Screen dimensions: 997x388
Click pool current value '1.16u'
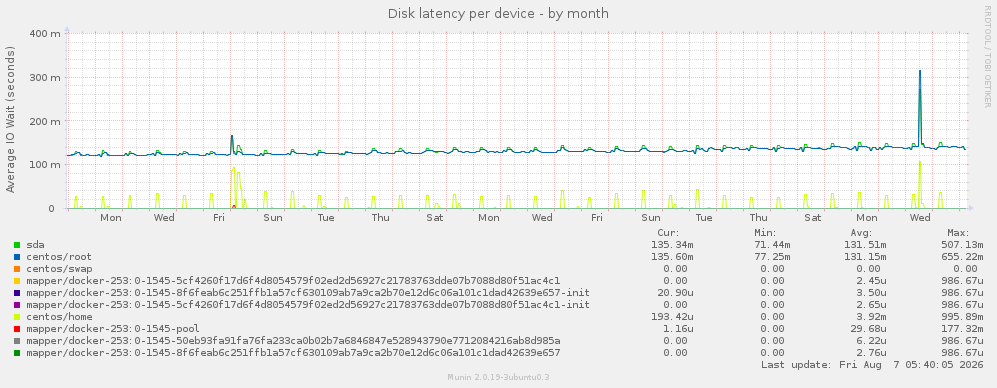(x=678, y=329)
